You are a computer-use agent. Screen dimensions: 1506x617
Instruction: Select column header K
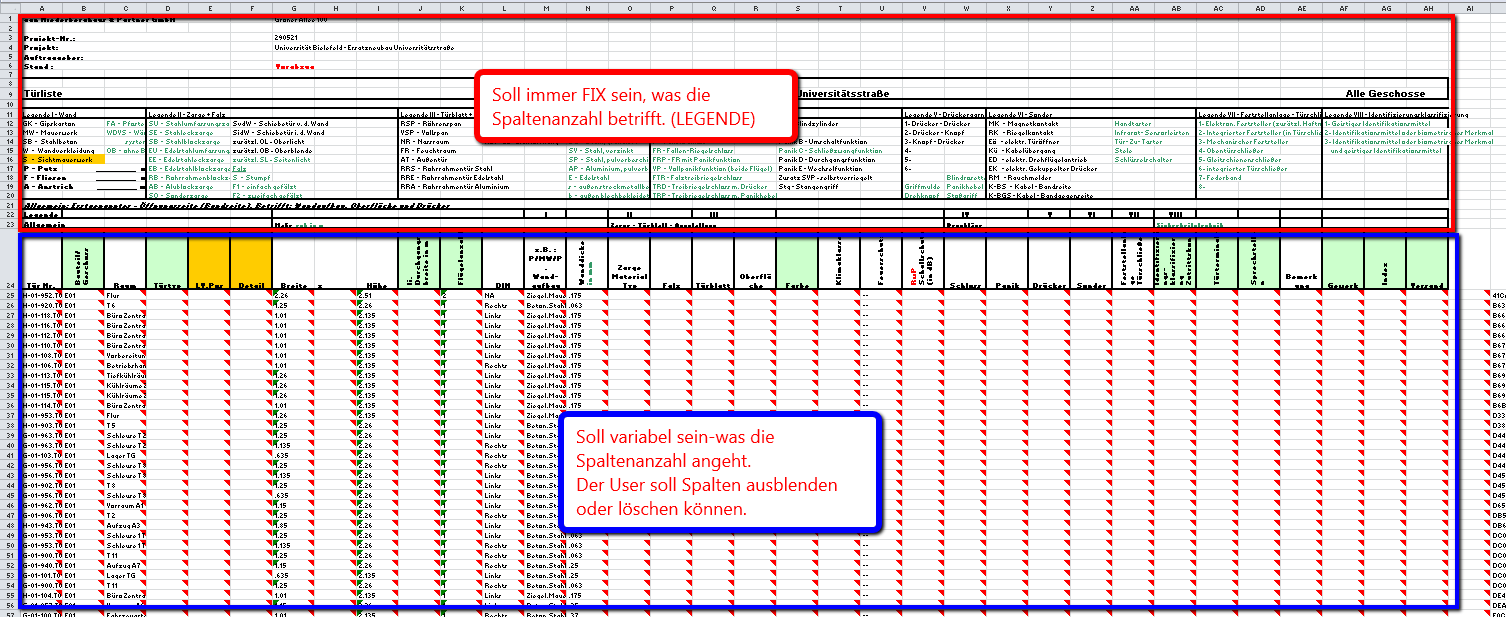pyautogui.click(x=461, y=7)
